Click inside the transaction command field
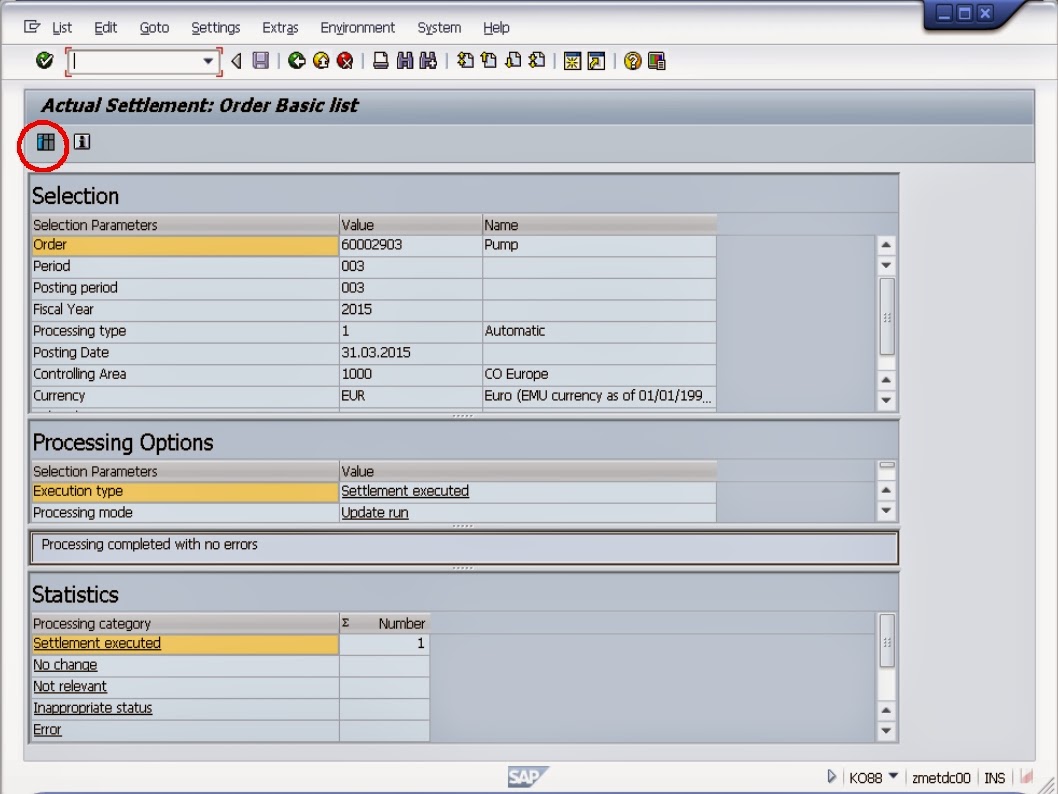The image size is (1058, 794). click(136, 61)
